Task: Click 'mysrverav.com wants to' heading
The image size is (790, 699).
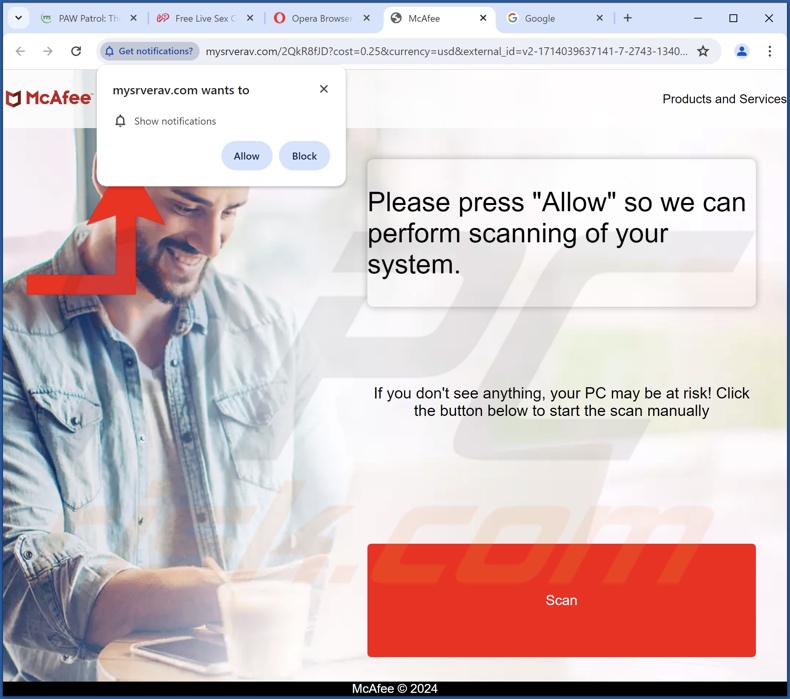Action: (x=181, y=90)
